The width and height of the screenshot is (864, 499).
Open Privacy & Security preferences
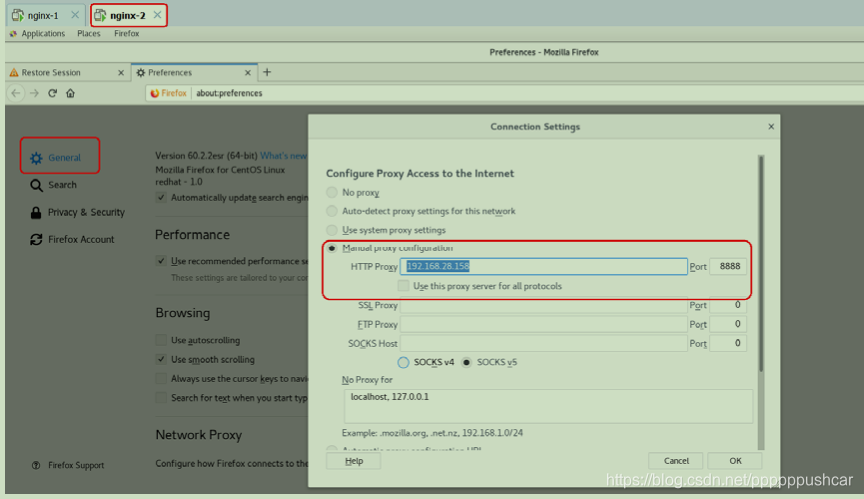click(x=77, y=213)
